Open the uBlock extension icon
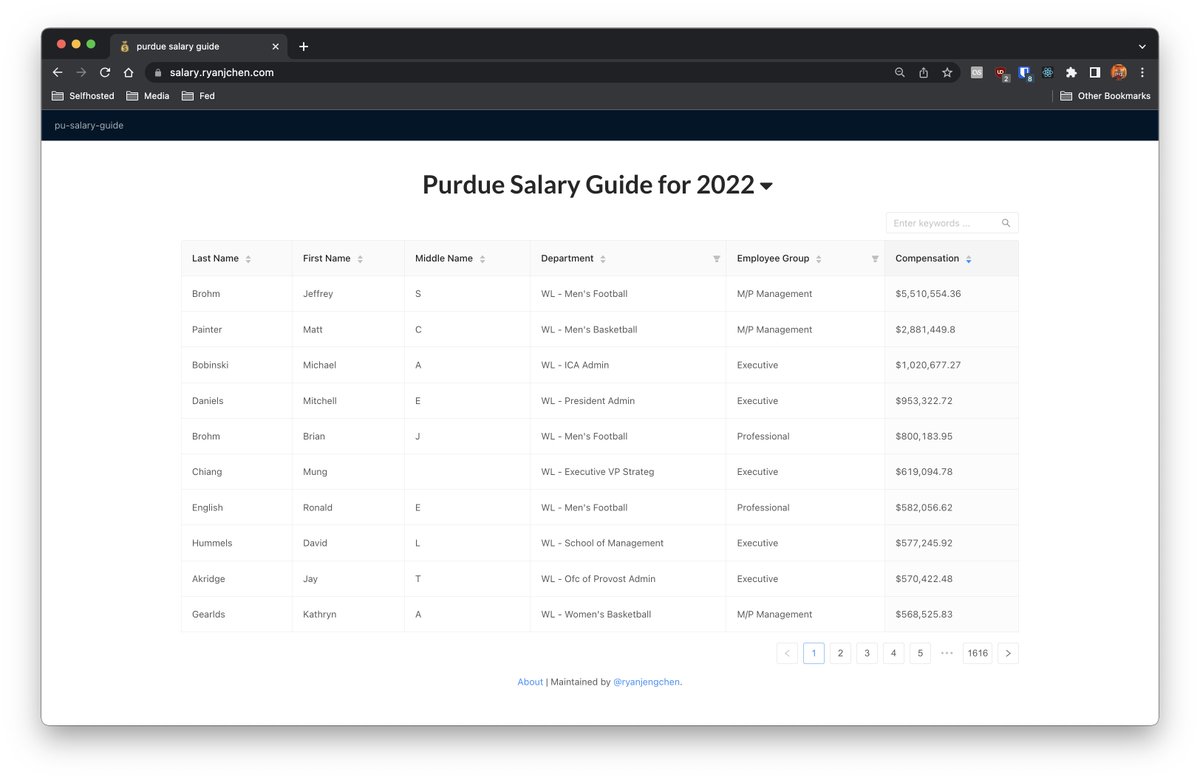The height and width of the screenshot is (780, 1200). pos(1002,73)
